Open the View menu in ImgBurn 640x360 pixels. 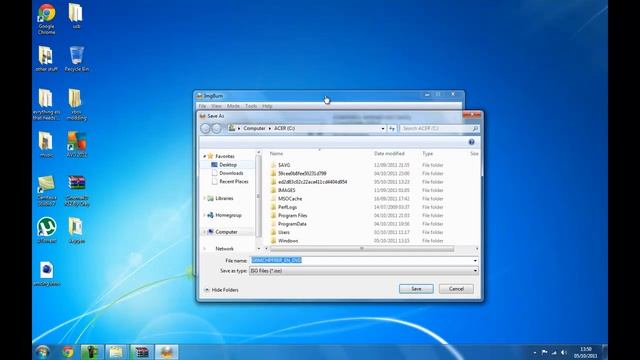216,106
